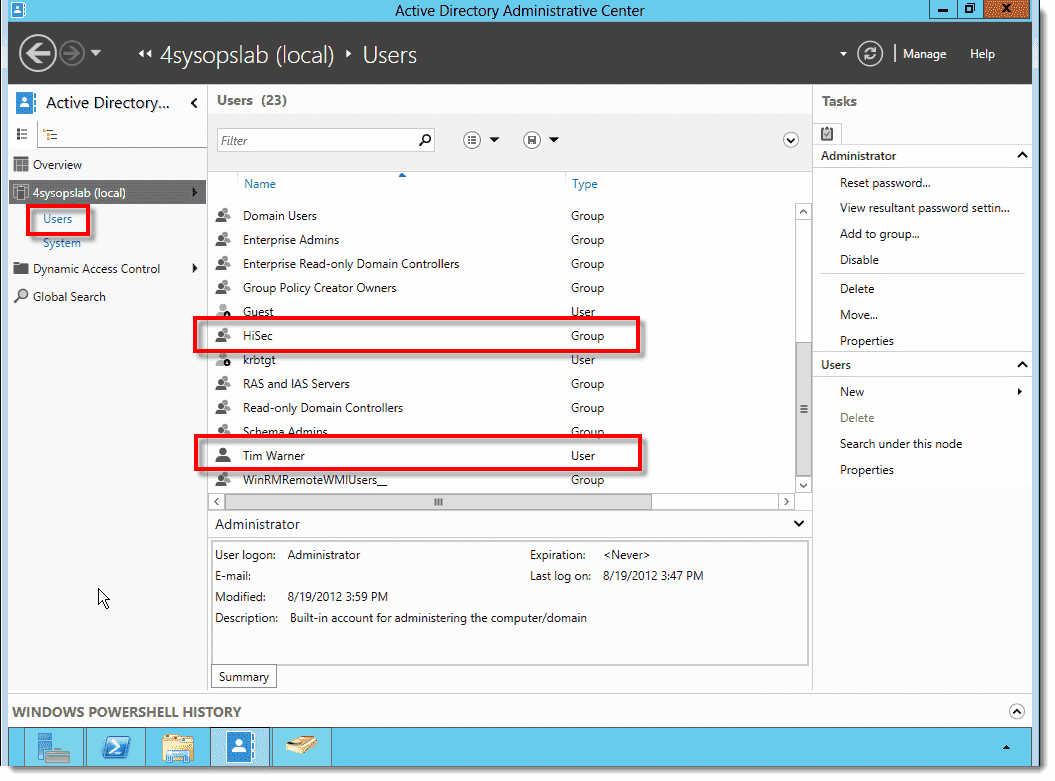Collapse the Users tasks section
Screen dimensions: 1055x781
1022,365
